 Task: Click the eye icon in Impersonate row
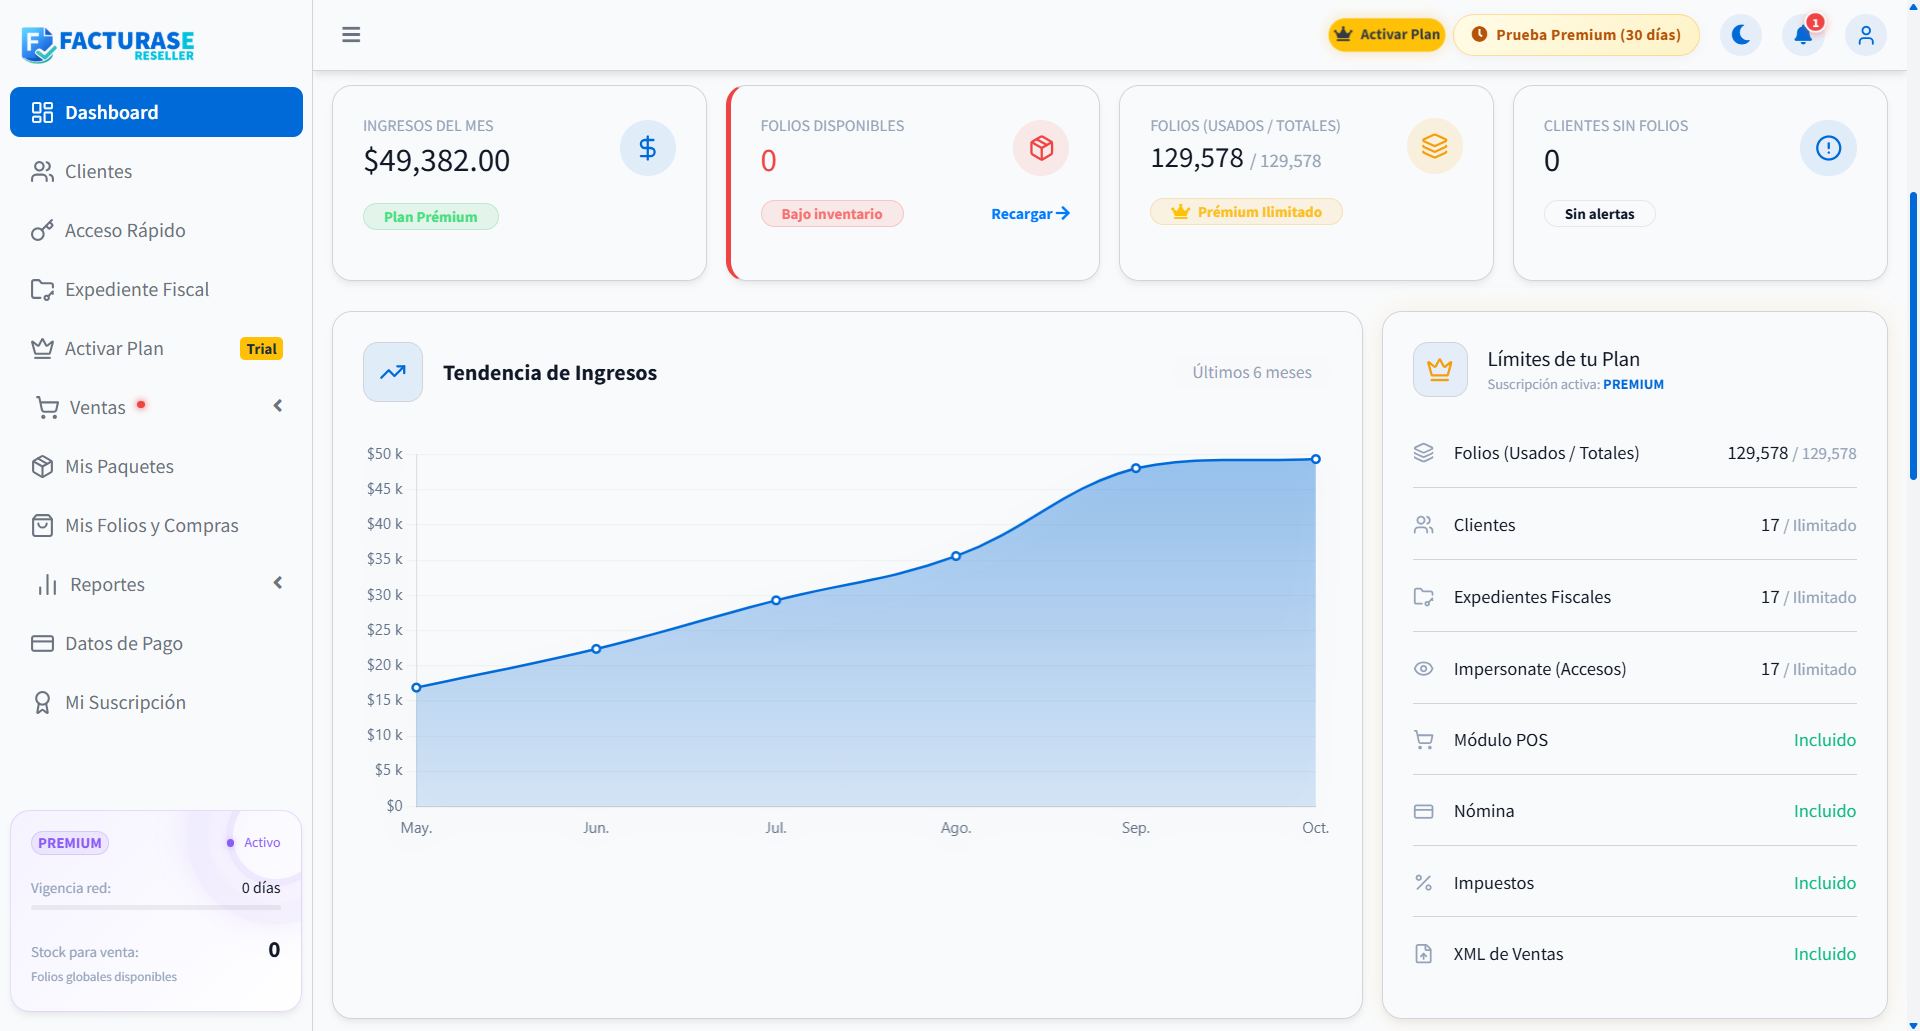pyautogui.click(x=1424, y=669)
